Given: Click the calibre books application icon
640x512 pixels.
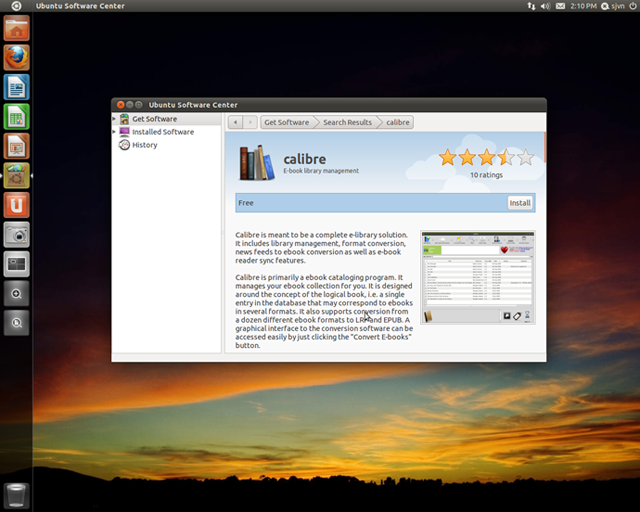Looking at the screenshot, I should (257, 163).
